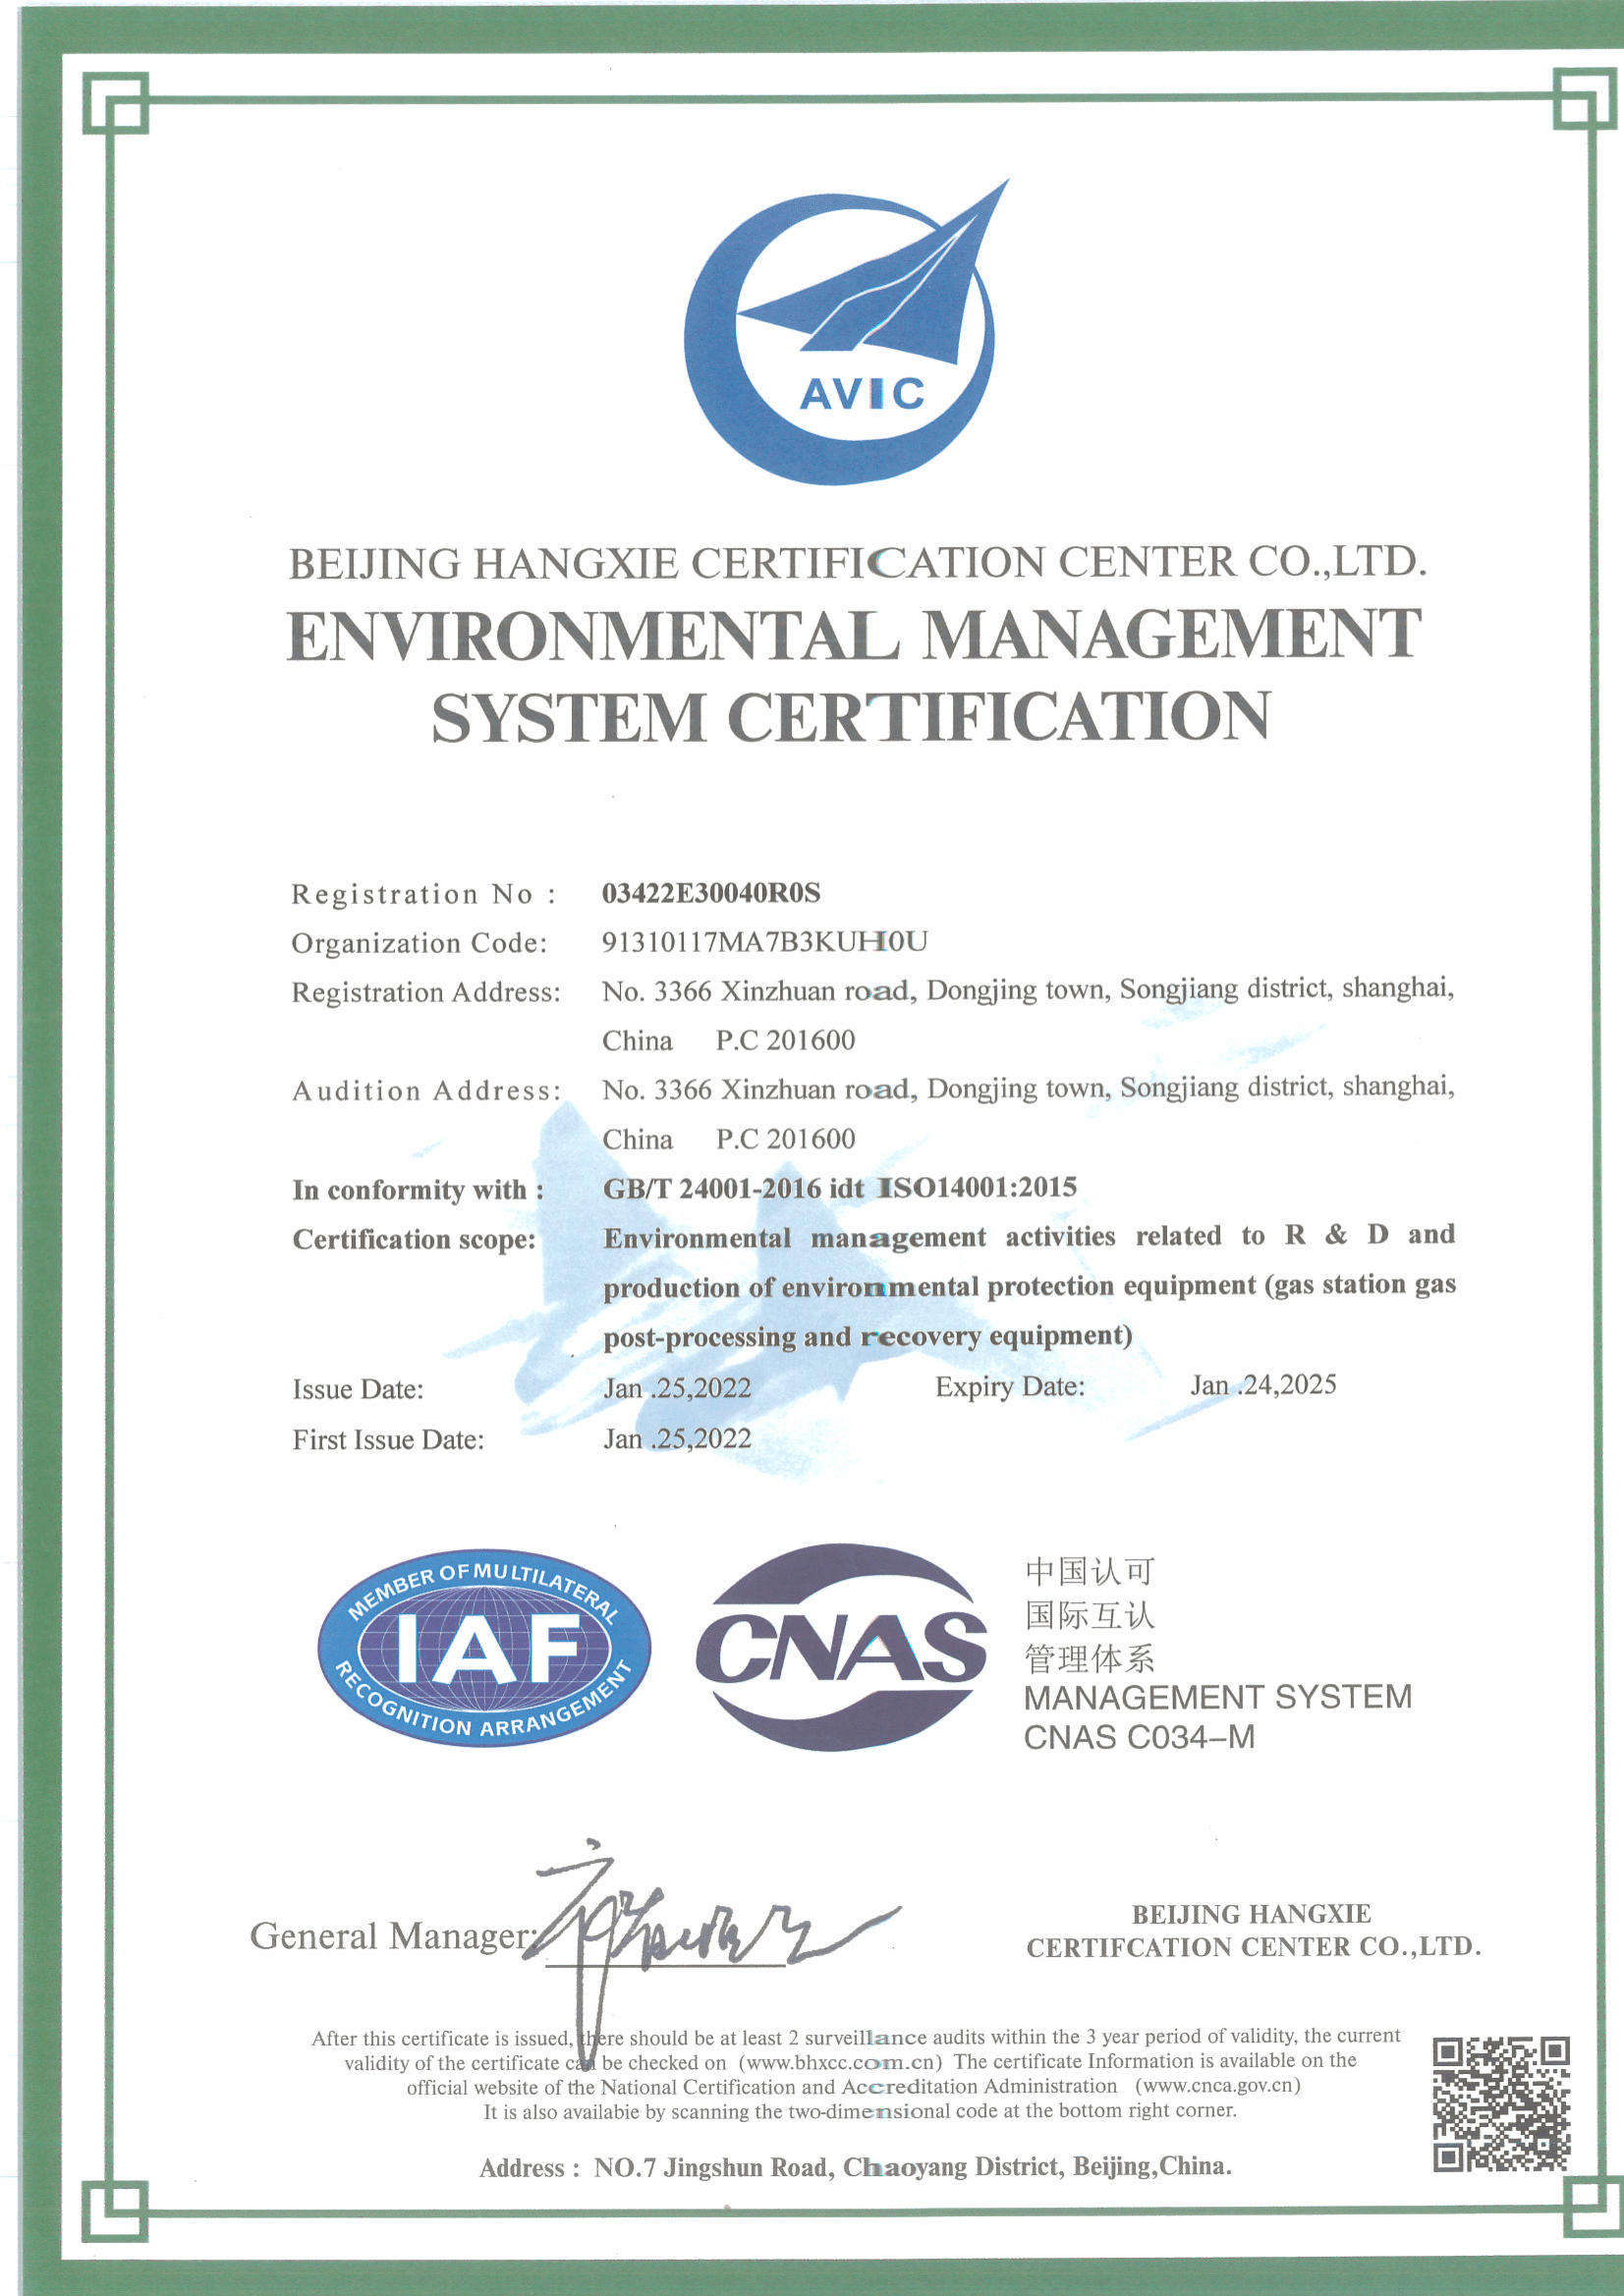Click the www.cnca.gov.cn website address
This screenshot has width=1624, height=2296.
point(1218,2086)
